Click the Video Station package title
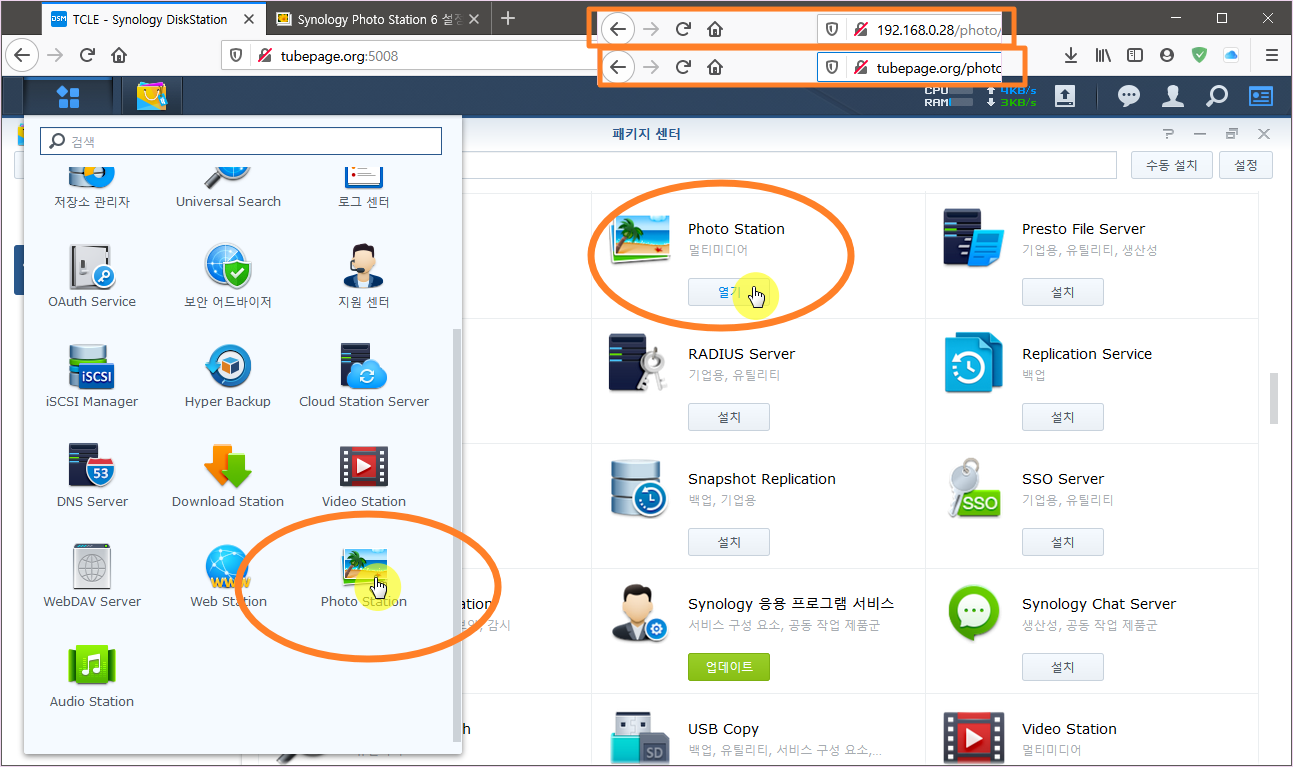Image resolution: width=1293 pixels, height=767 pixels. [1069, 729]
